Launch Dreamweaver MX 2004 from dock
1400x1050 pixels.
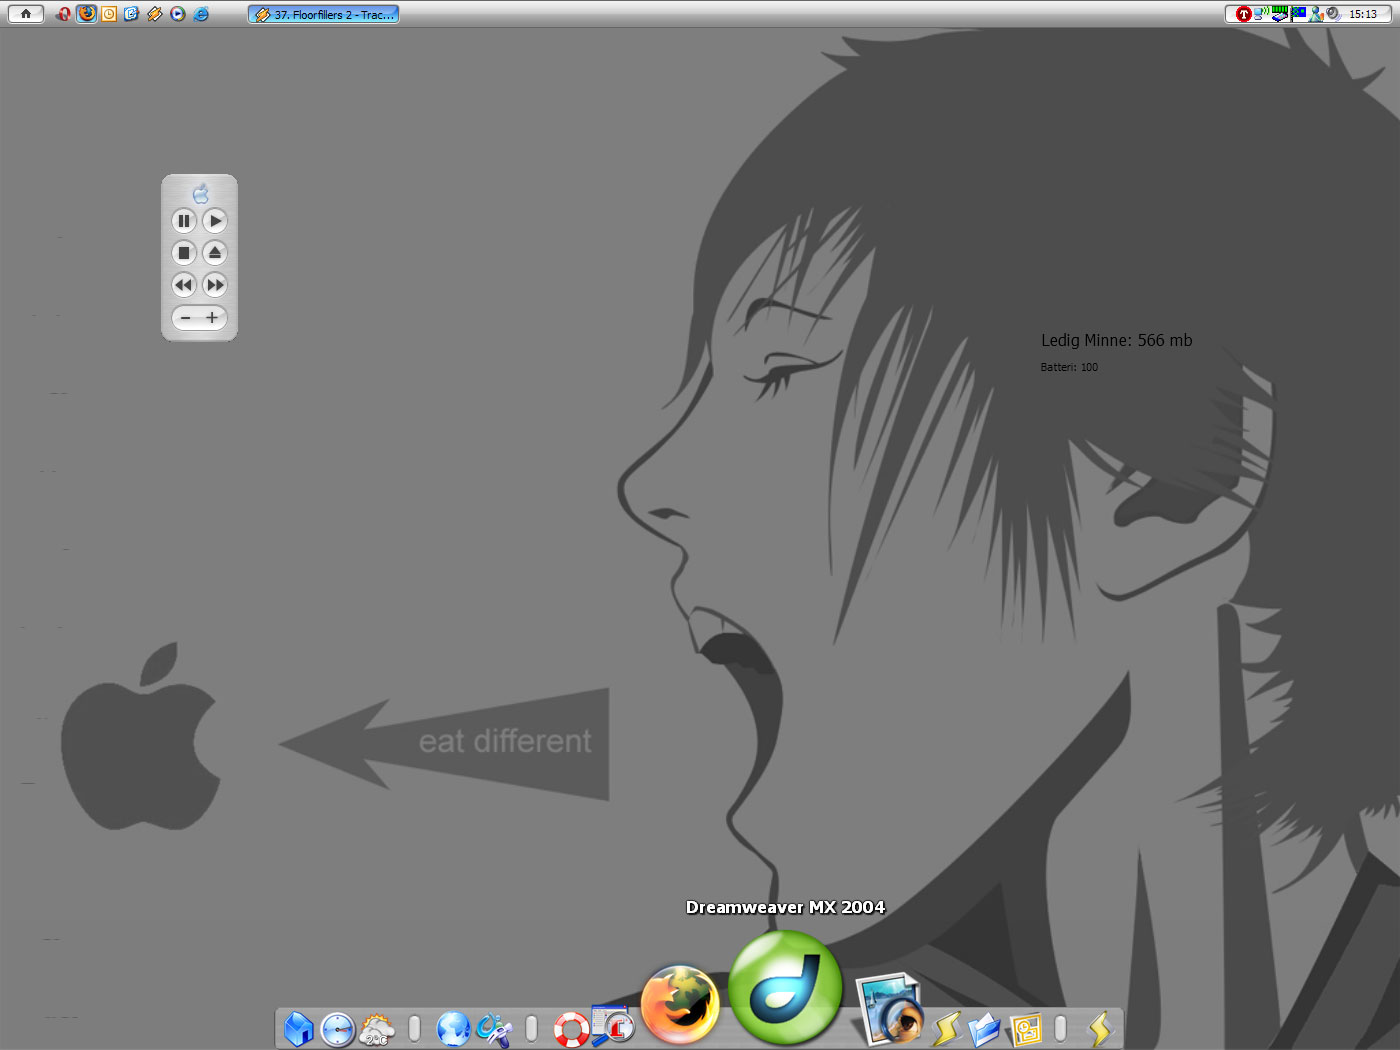785,988
